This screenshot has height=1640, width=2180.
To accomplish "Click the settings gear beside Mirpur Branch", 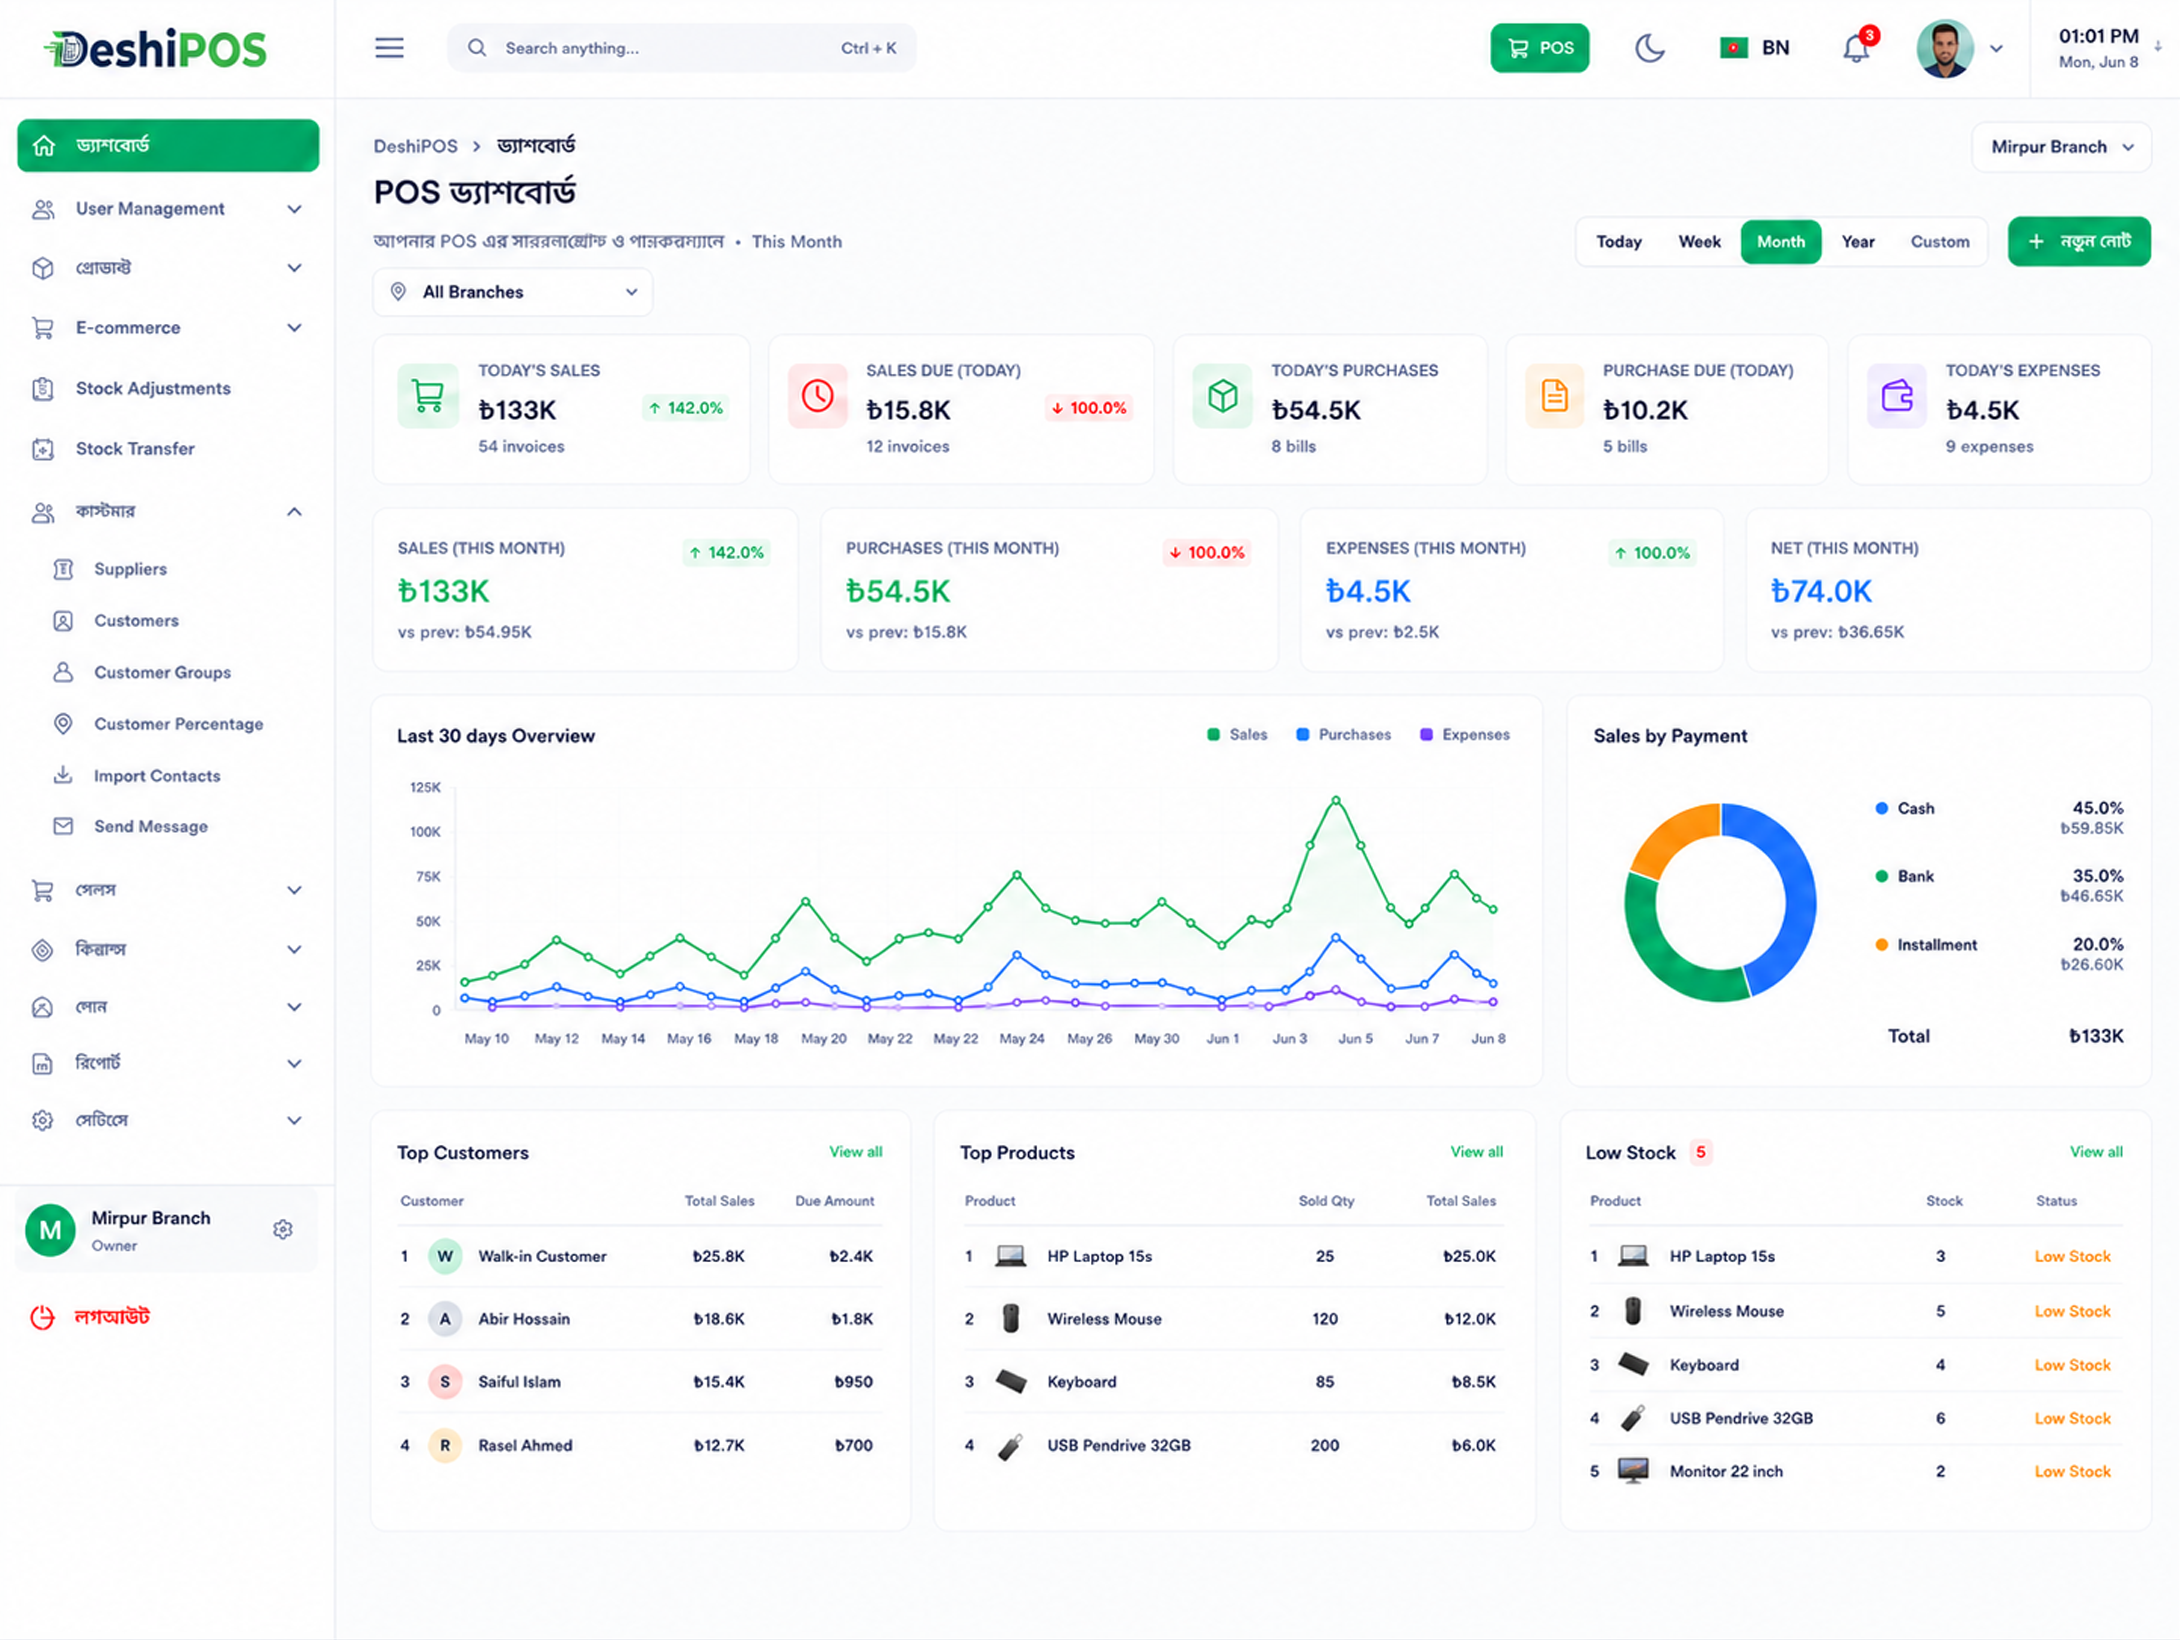I will [283, 1229].
